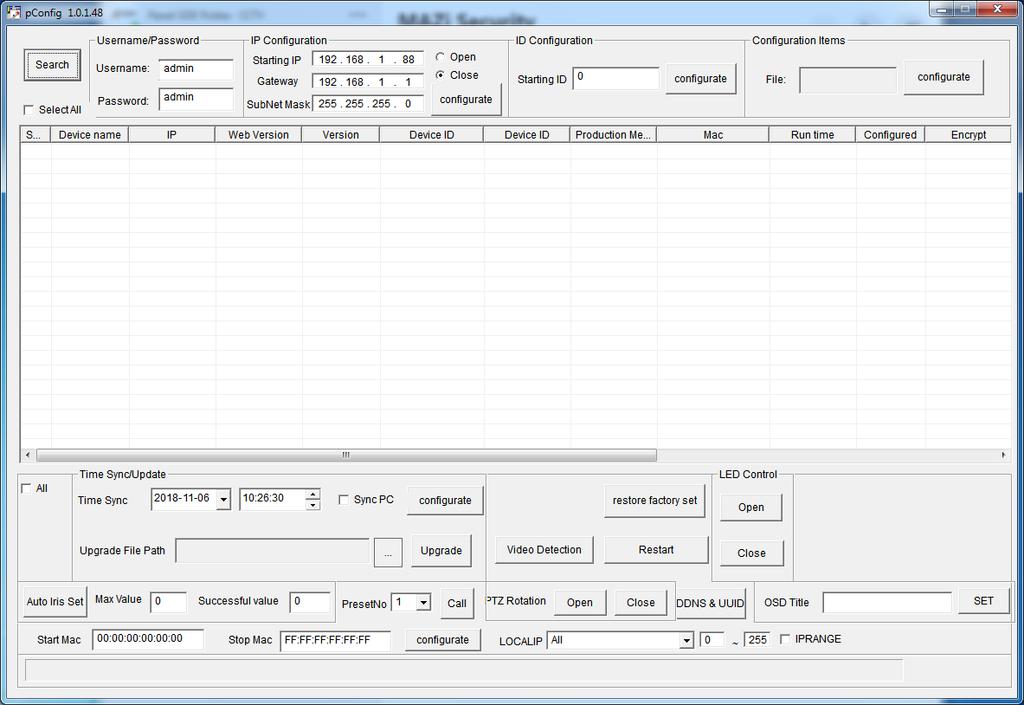The image size is (1024, 705).
Task: Tick the Select All checkbox
Action: click(28, 110)
